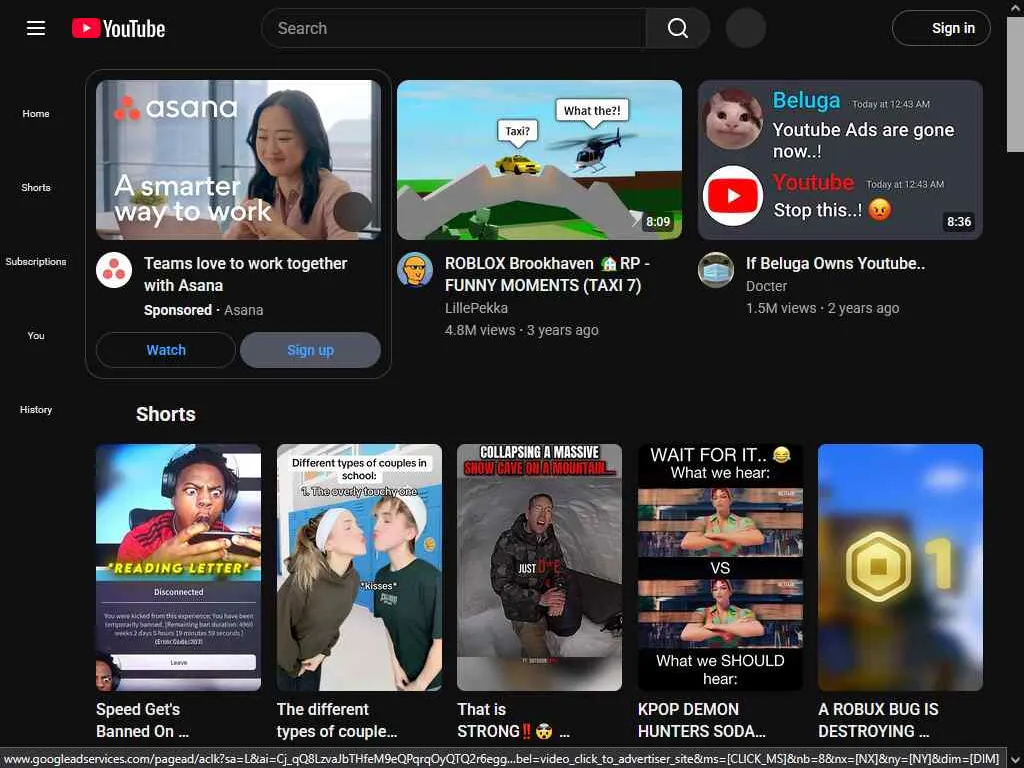1024x768 pixels.
Task: Click the Sponsored label on Asana ad
Action: (x=178, y=310)
